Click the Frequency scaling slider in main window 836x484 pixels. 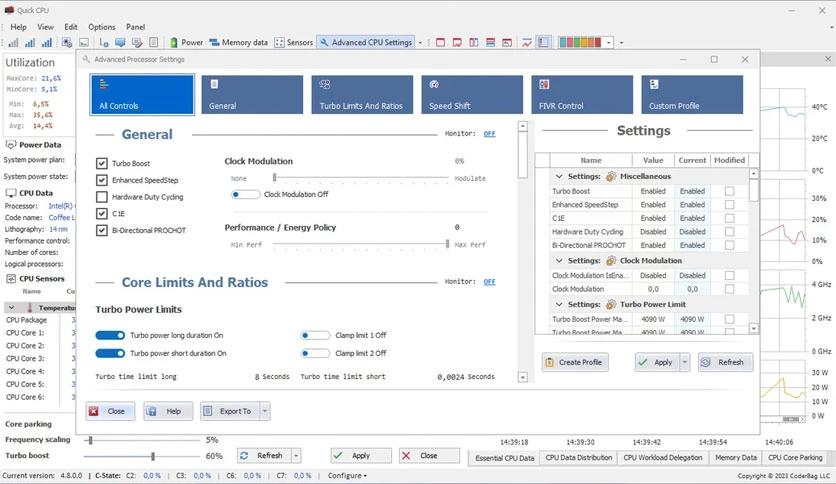coord(91,440)
